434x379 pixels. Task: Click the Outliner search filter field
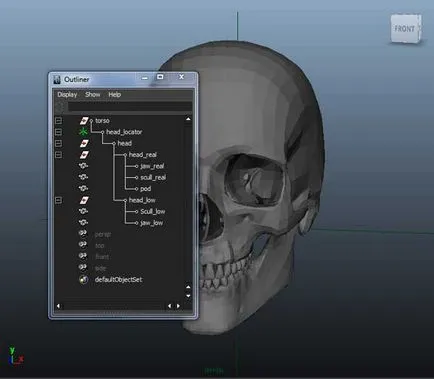click(x=129, y=107)
